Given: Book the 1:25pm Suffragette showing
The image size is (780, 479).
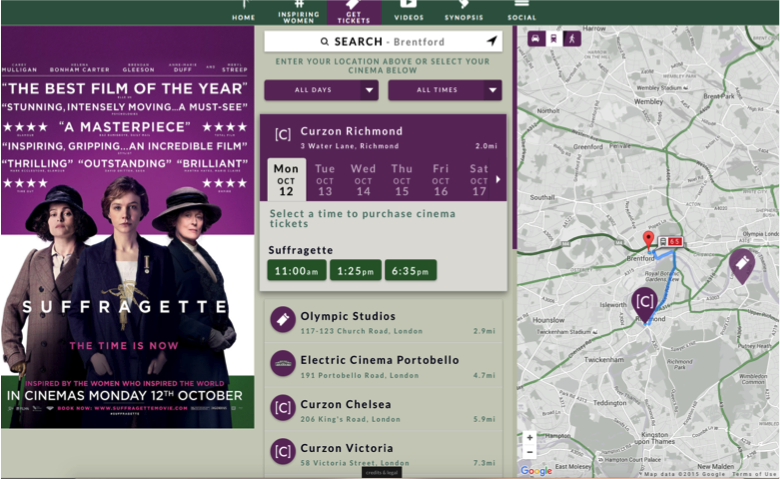Looking at the screenshot, I should pos(356,271).
